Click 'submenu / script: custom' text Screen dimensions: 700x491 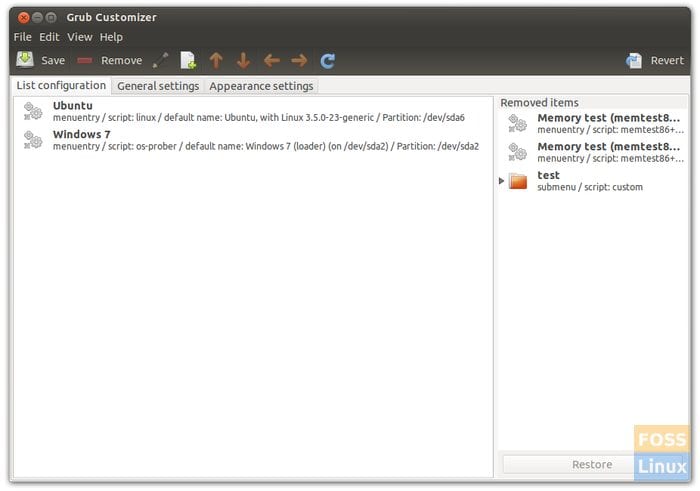(x=590, y=187)
